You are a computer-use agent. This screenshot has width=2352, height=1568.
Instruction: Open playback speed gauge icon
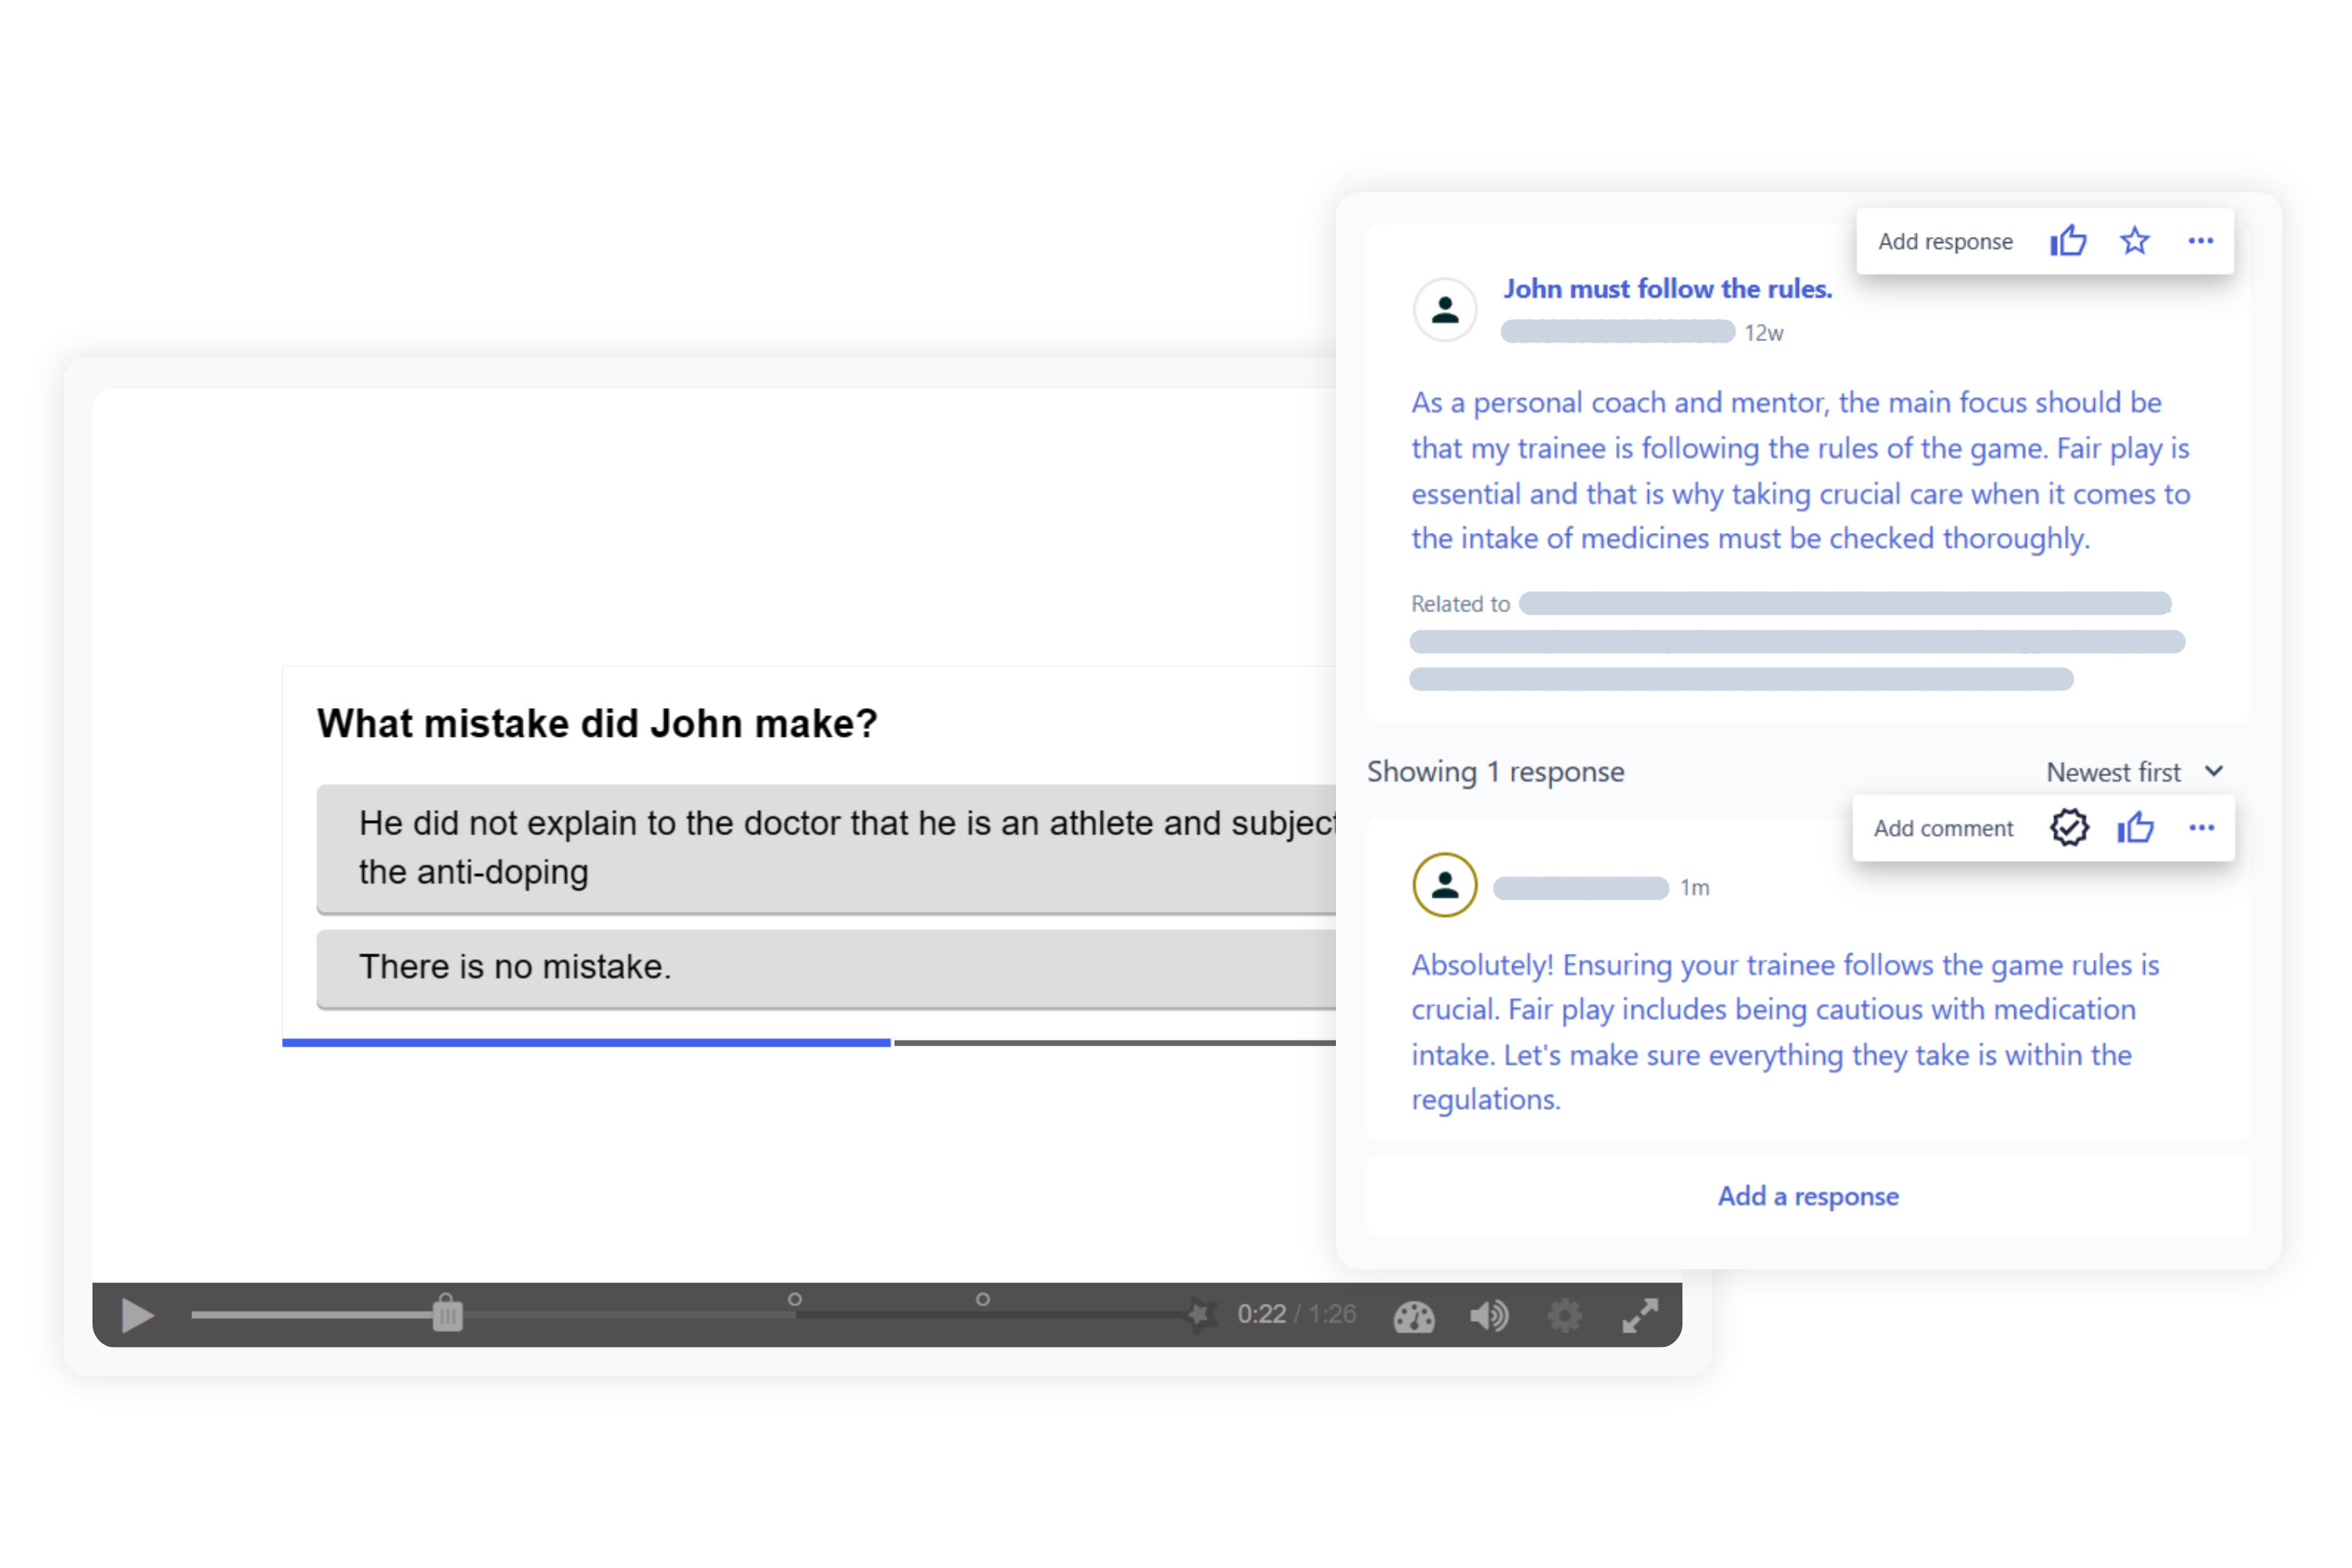click(x=1413, y=1316)
